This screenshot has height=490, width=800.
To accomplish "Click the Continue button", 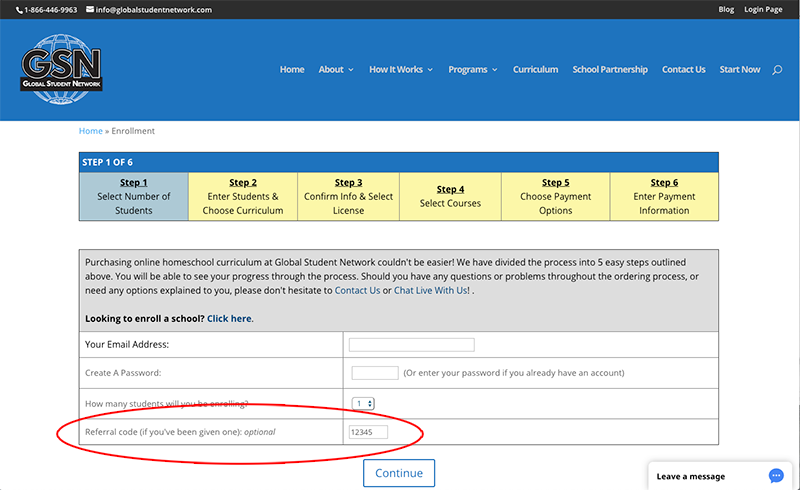I will pyautogui.click(x=399, y=473).
